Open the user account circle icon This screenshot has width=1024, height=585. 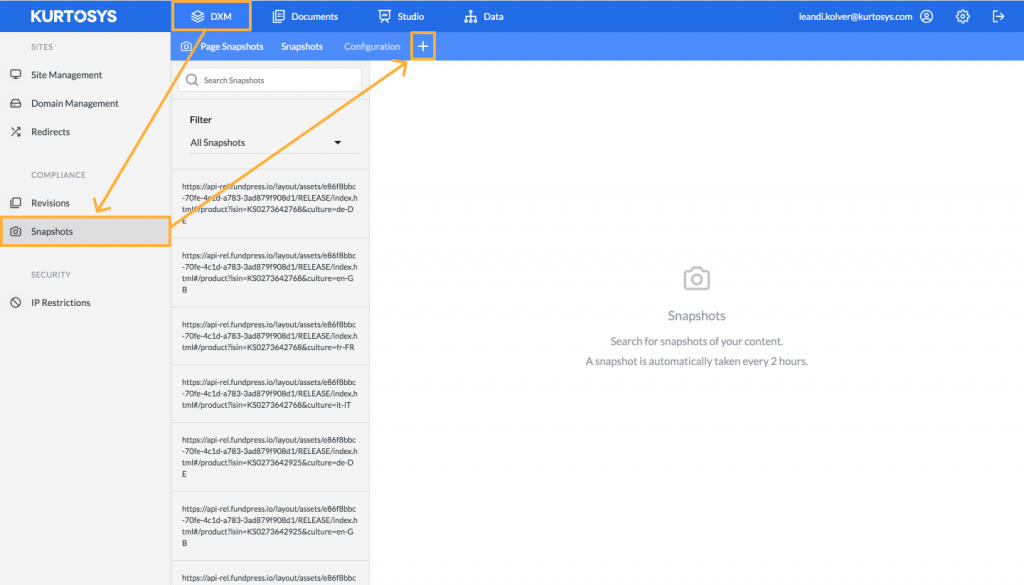point(926,16)
